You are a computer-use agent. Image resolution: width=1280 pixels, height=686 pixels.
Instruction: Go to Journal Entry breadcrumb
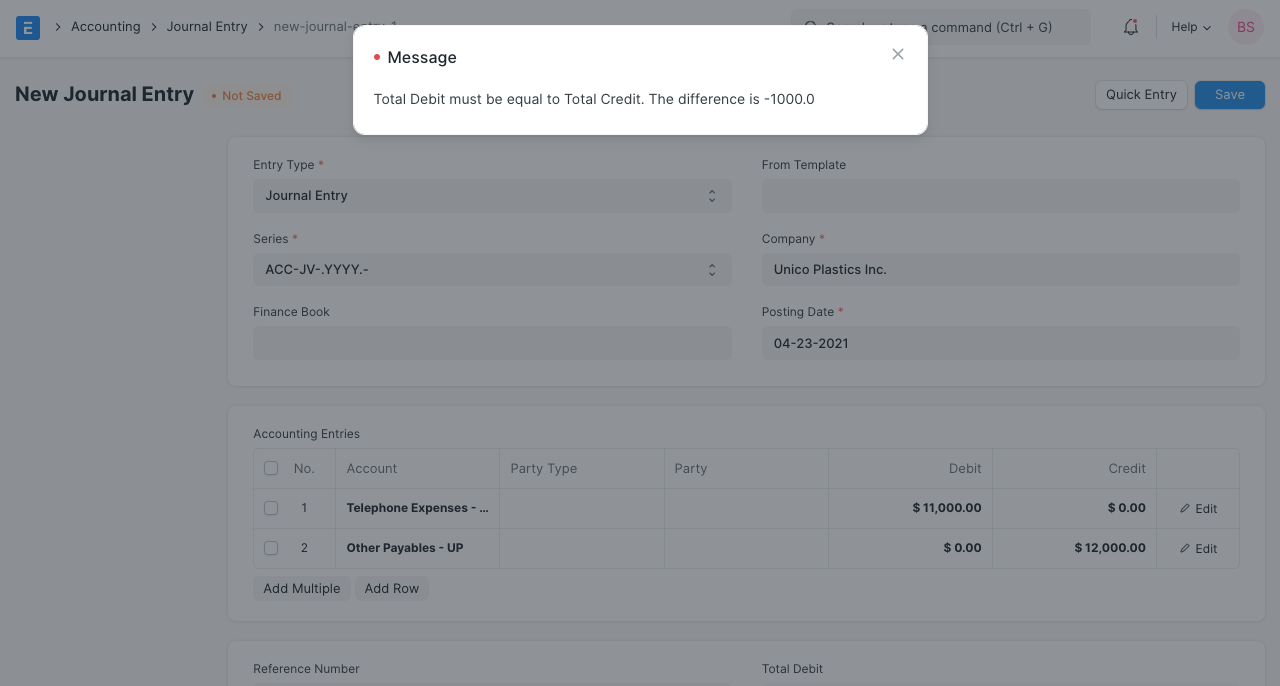(x=207, y=27)
